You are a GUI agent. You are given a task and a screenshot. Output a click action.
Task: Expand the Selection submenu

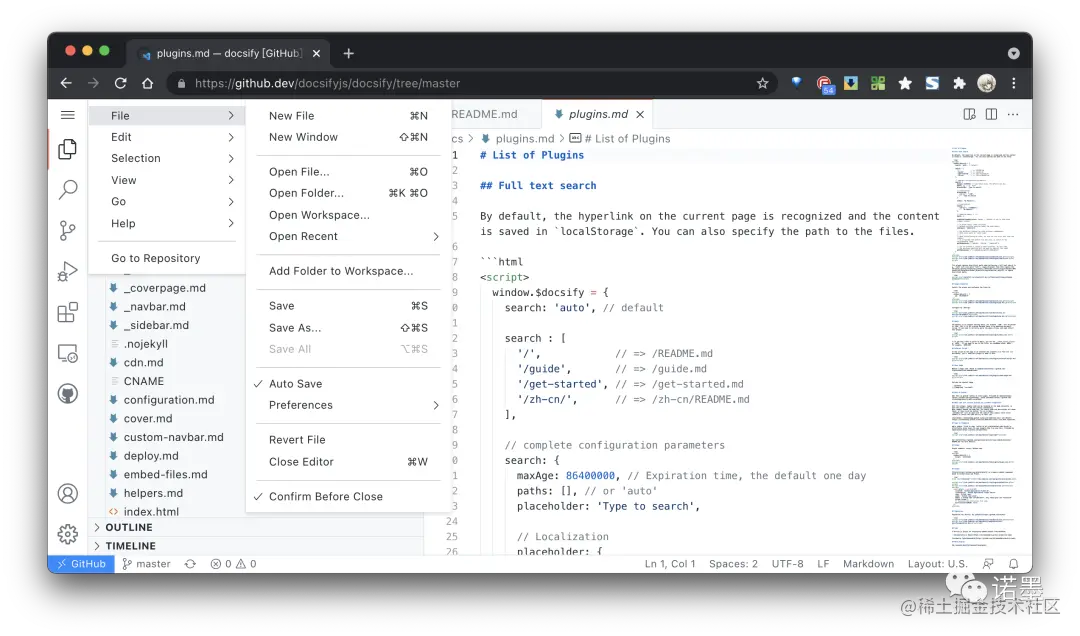[x=168, y=158]
